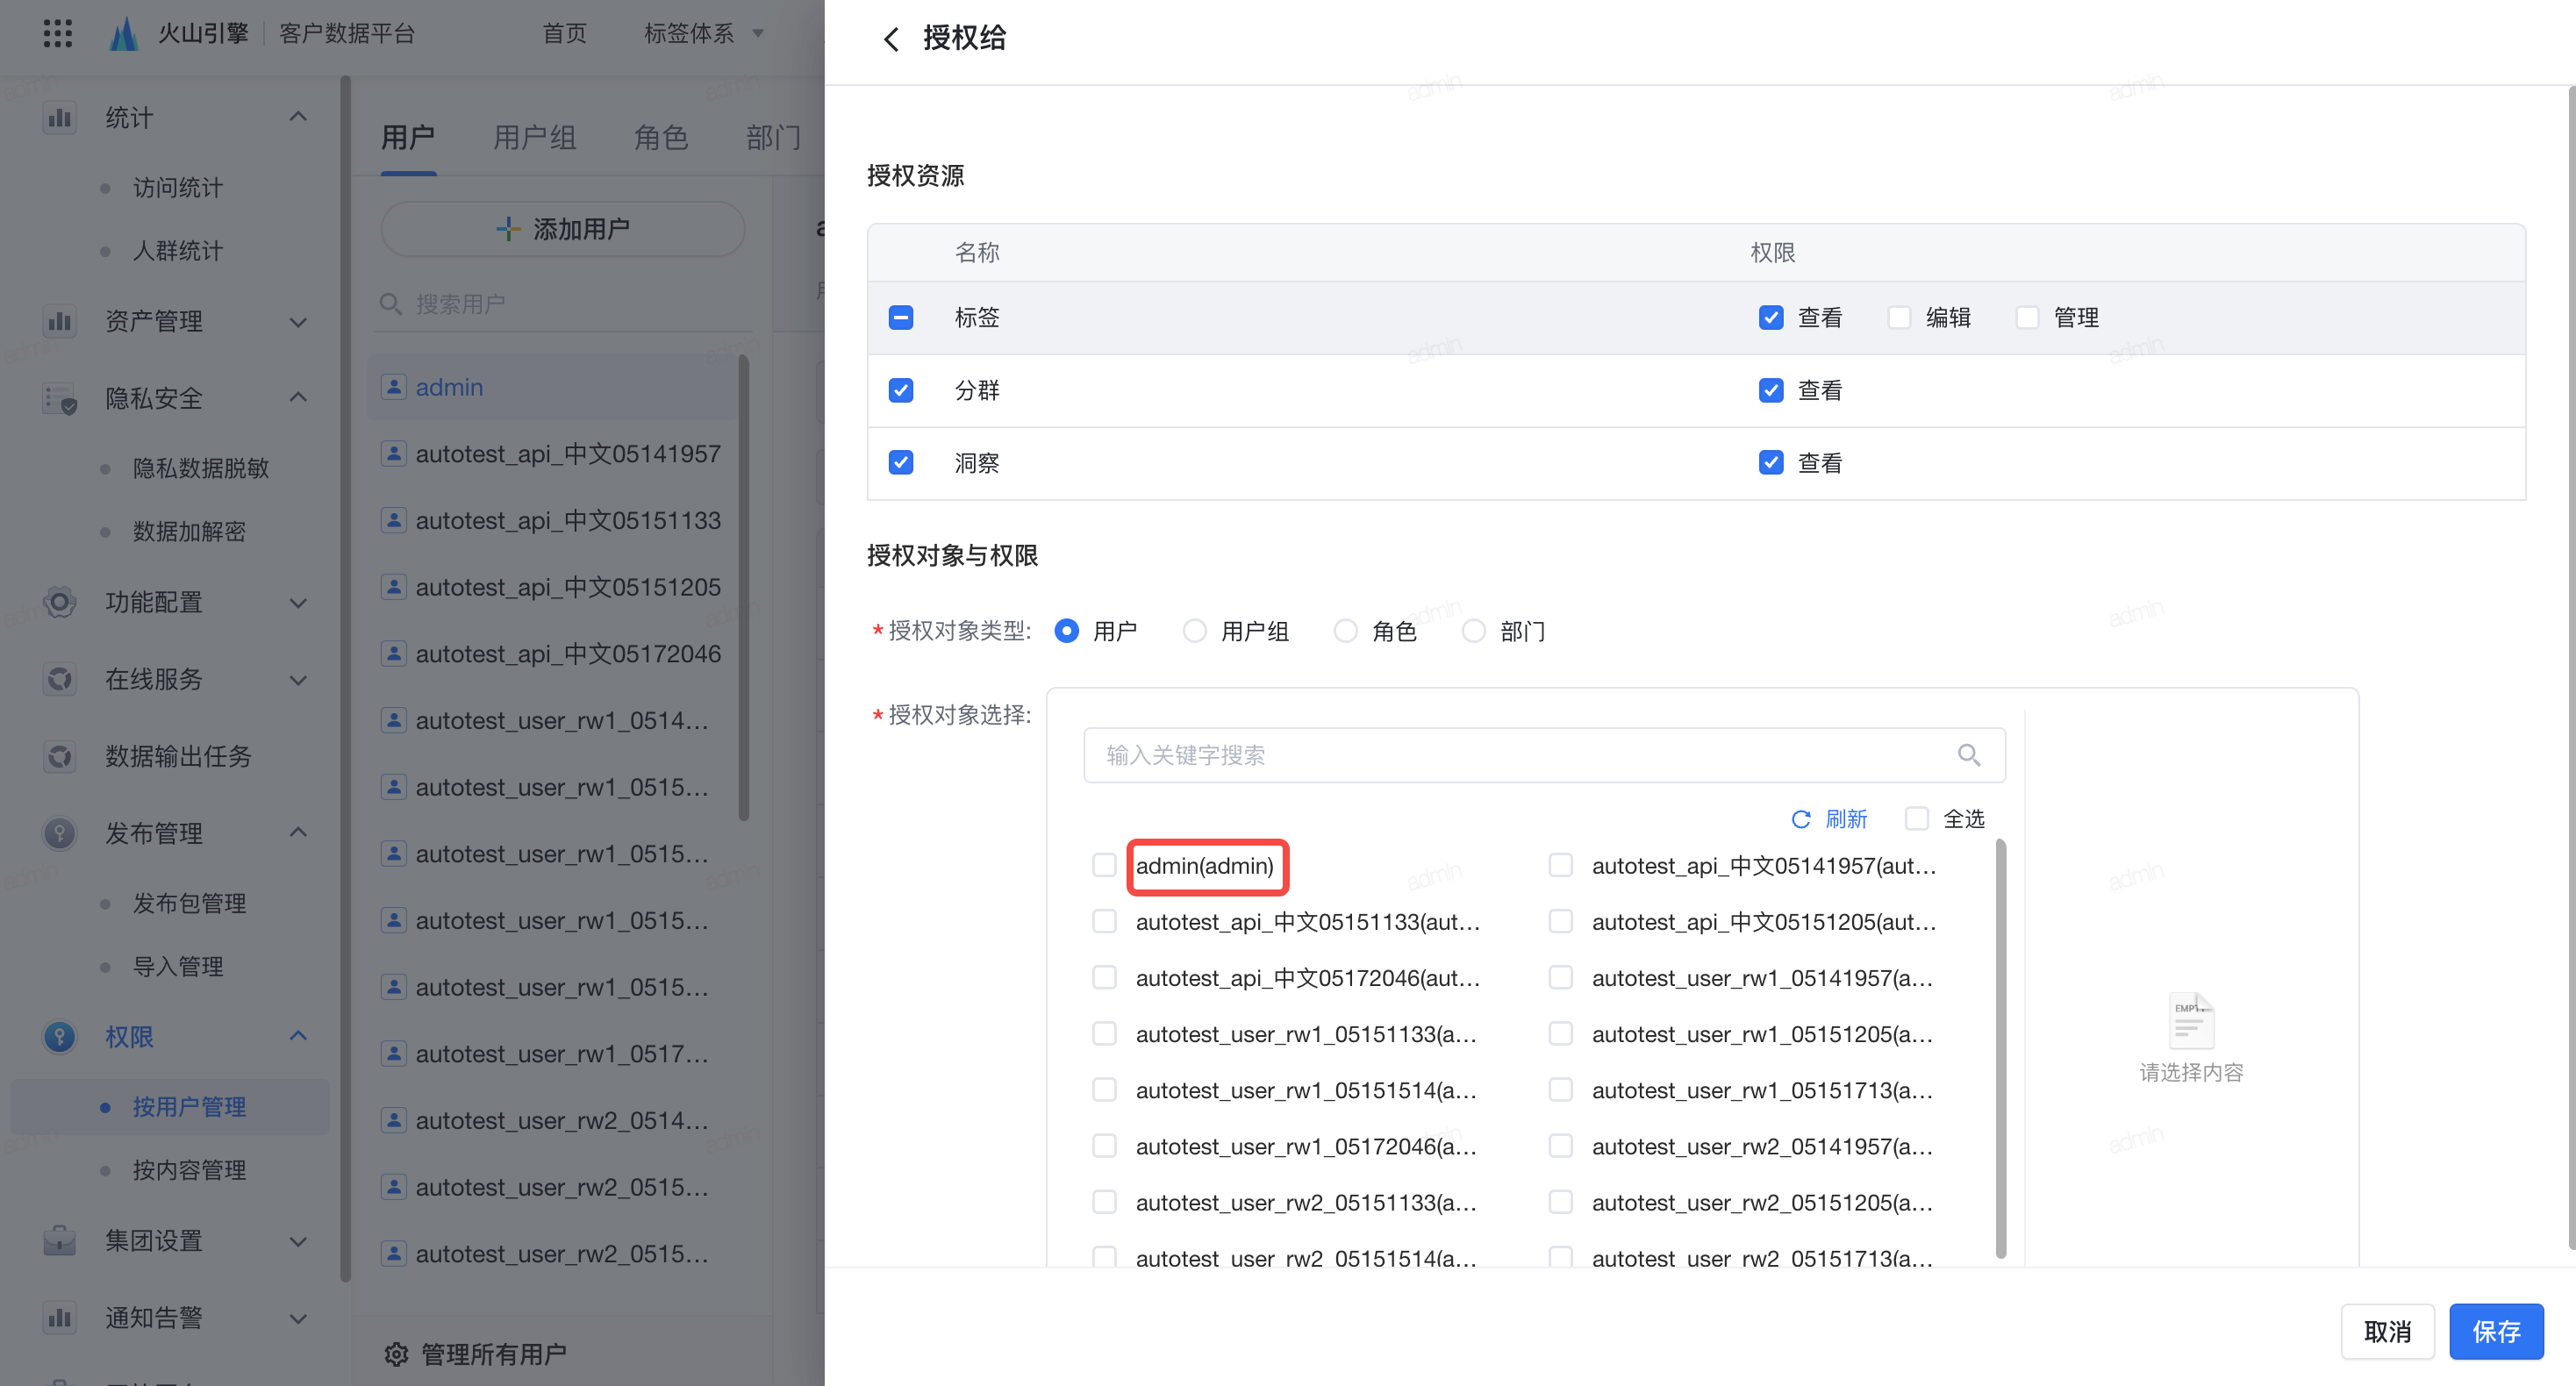Image resolution: width=2576 pixels, height=1386 pixels.
Task: Expand the 资产管理 sidebar section
Action: coord(298,322)
